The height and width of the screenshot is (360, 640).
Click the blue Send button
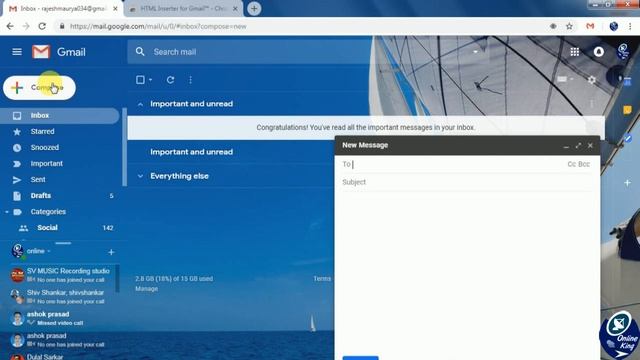click(360, 358)
